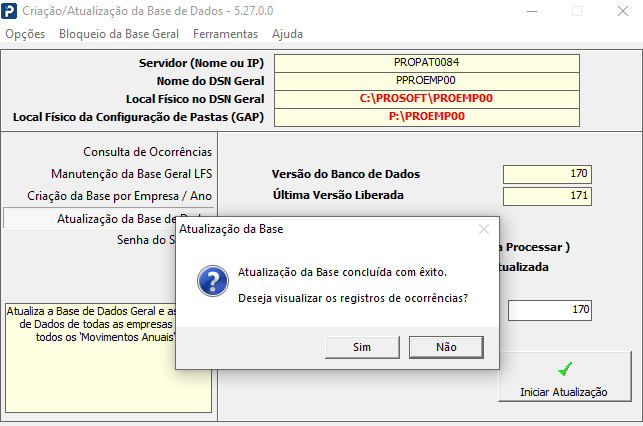
Task: Click 'Atualização da Base concluída com êxito.' text
Action: [342, 272]
